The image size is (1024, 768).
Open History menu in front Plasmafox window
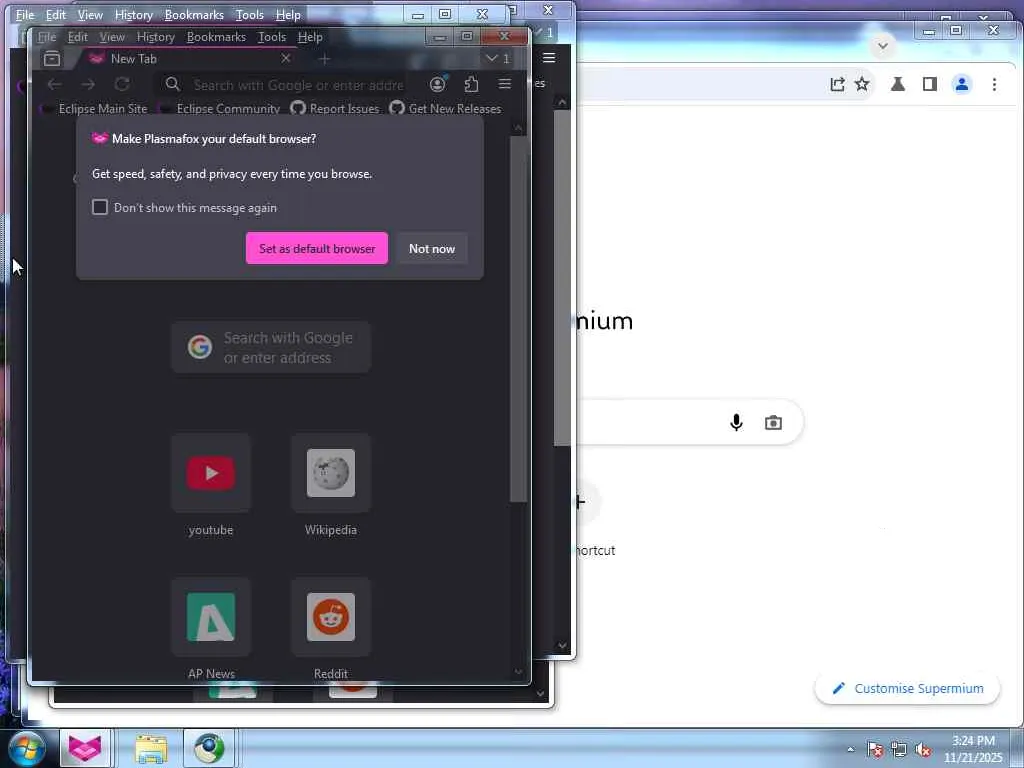(155, 37)
